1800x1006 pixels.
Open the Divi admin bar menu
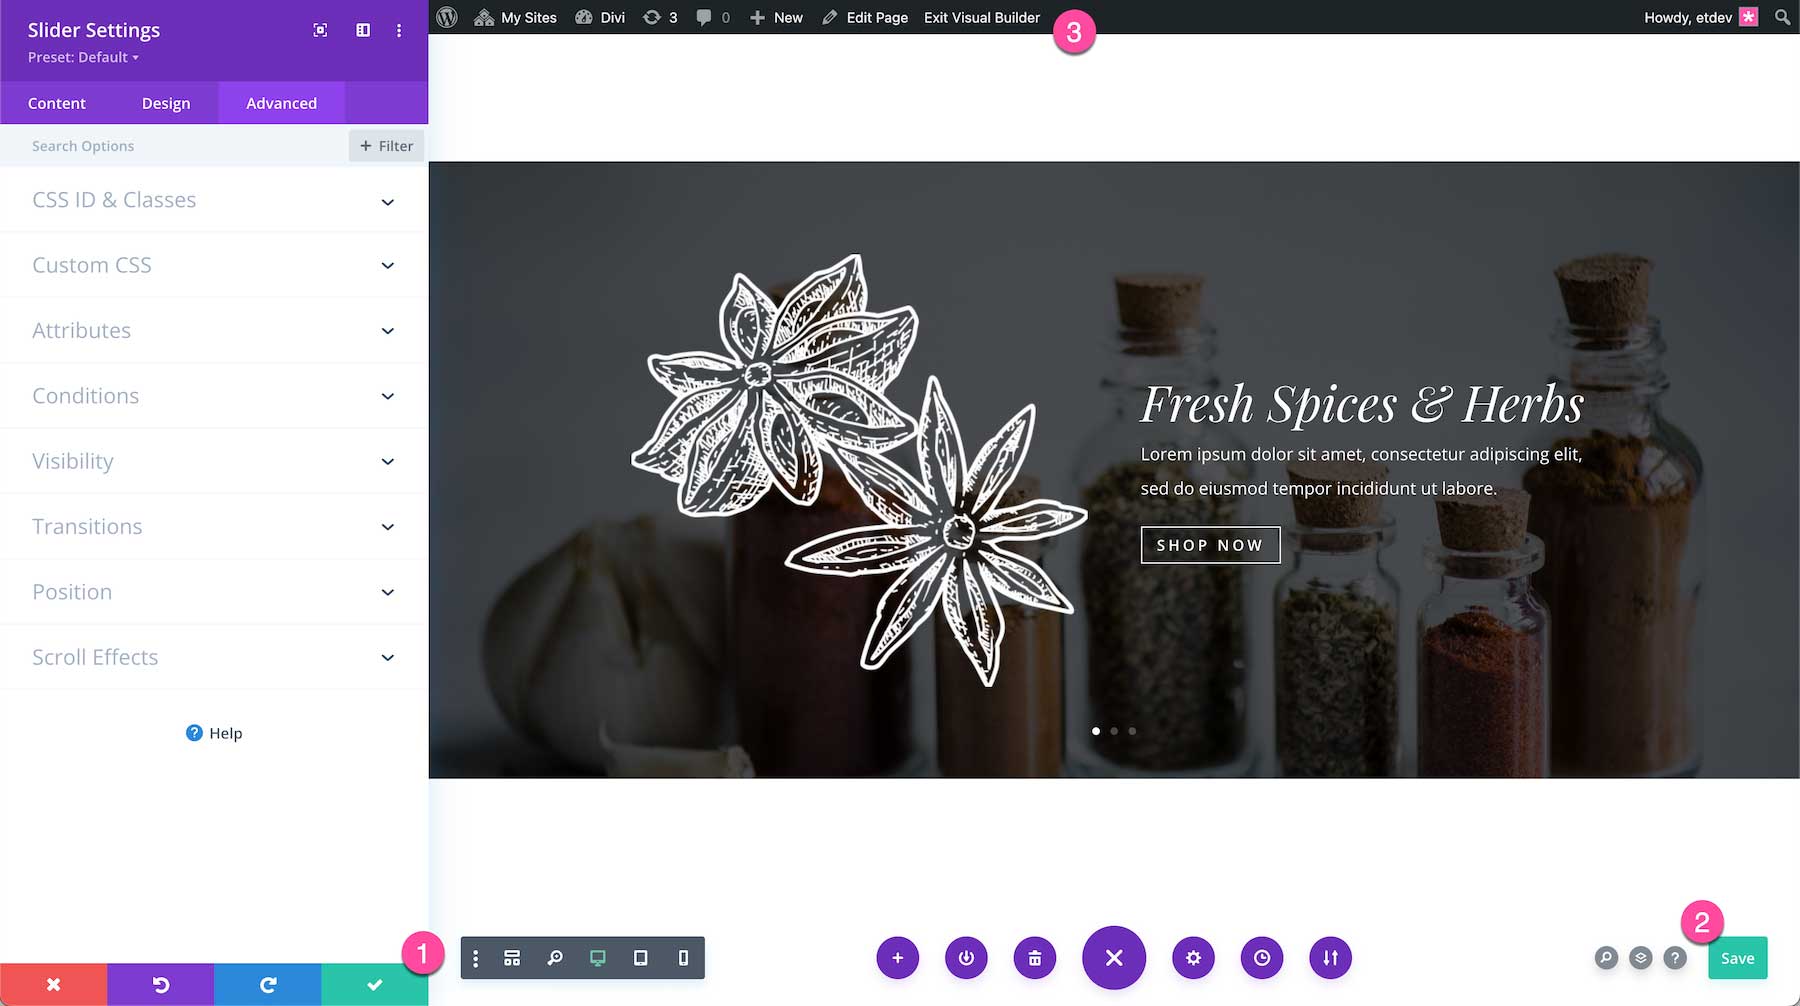(600, 17)
